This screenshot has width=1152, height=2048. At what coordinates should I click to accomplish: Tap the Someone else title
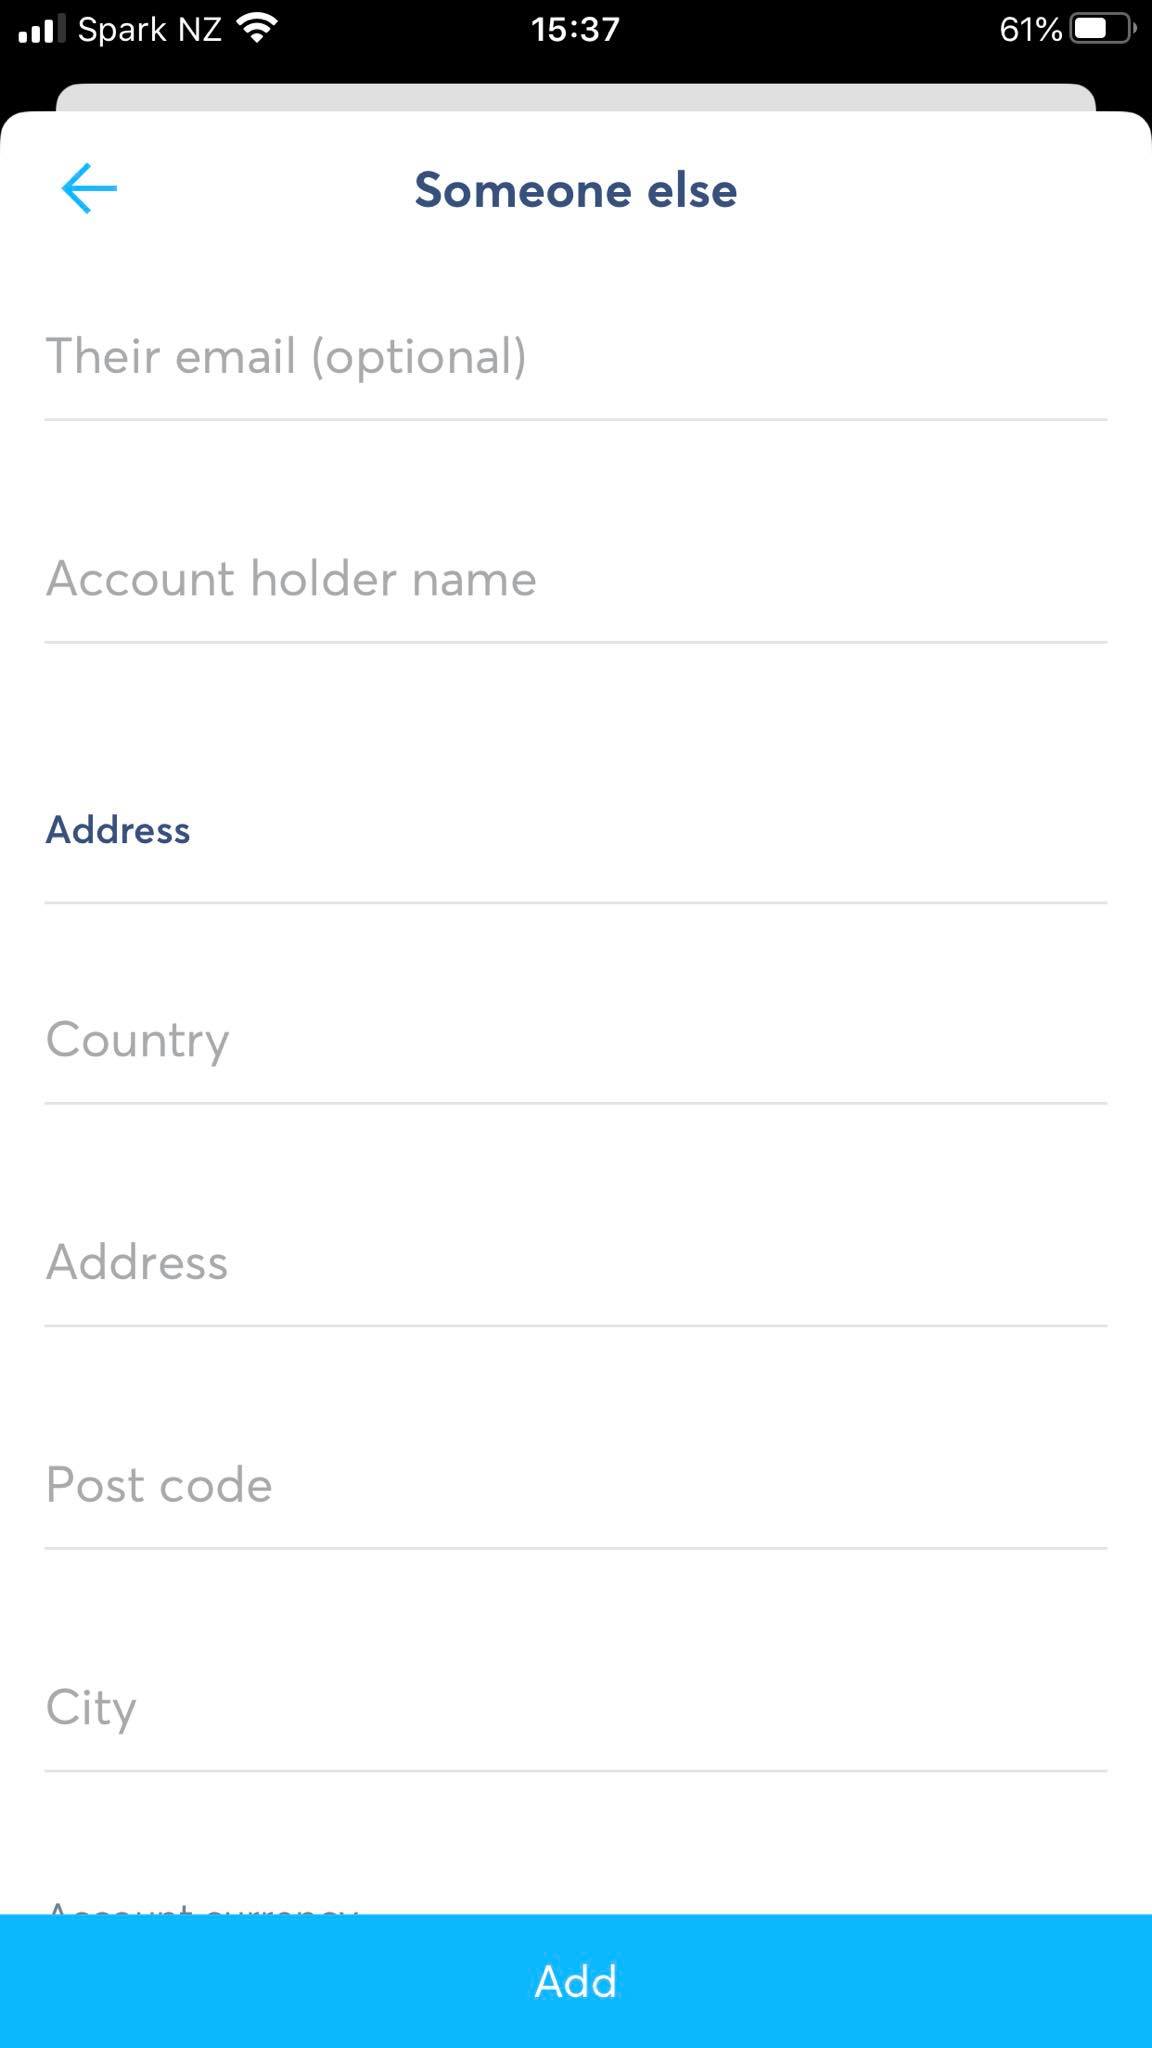coord(576,190)
